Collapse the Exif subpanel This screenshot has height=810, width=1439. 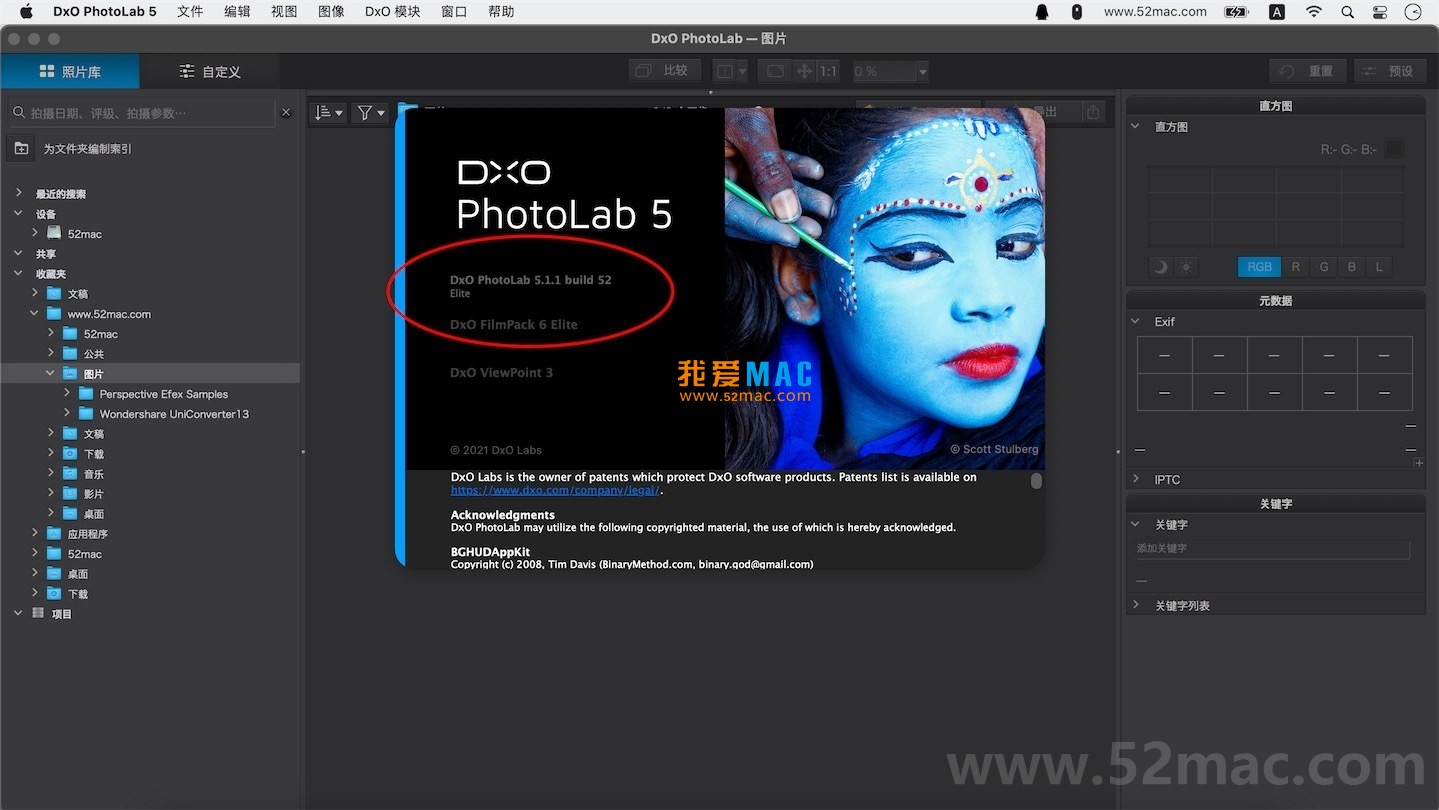click(1136, 321)
